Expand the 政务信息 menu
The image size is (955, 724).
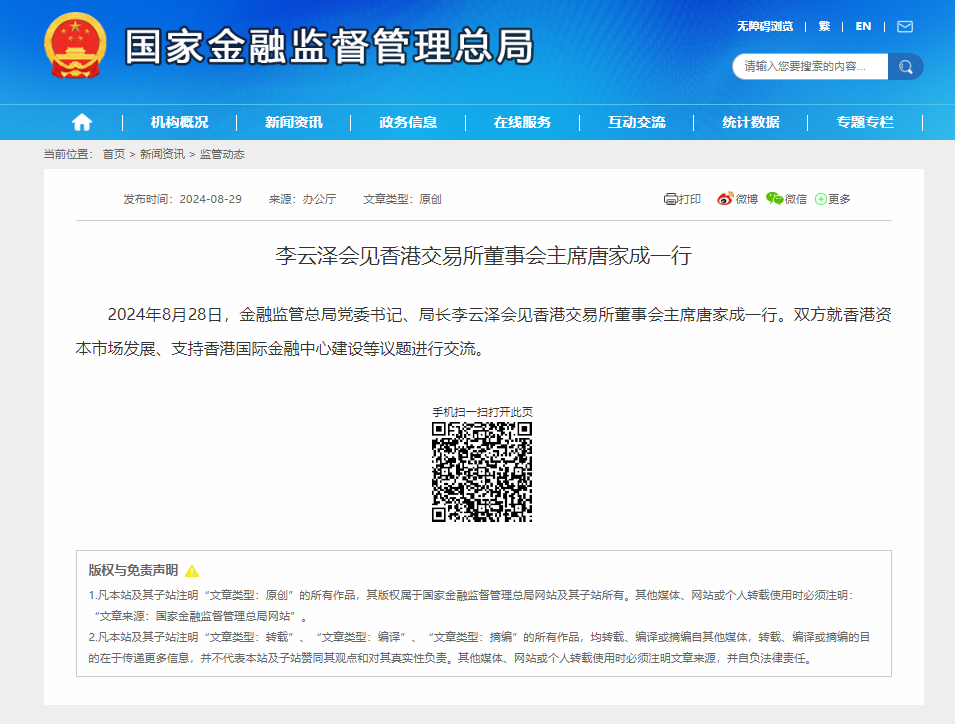[408, 122]
